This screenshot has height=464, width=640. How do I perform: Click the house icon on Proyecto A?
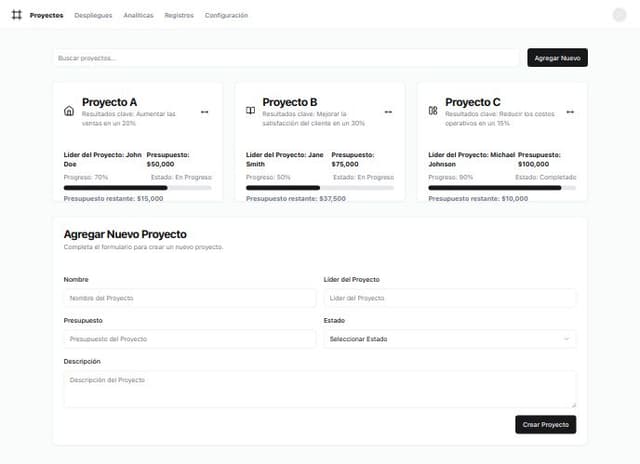pyautogui.click(x=68, y=111)
